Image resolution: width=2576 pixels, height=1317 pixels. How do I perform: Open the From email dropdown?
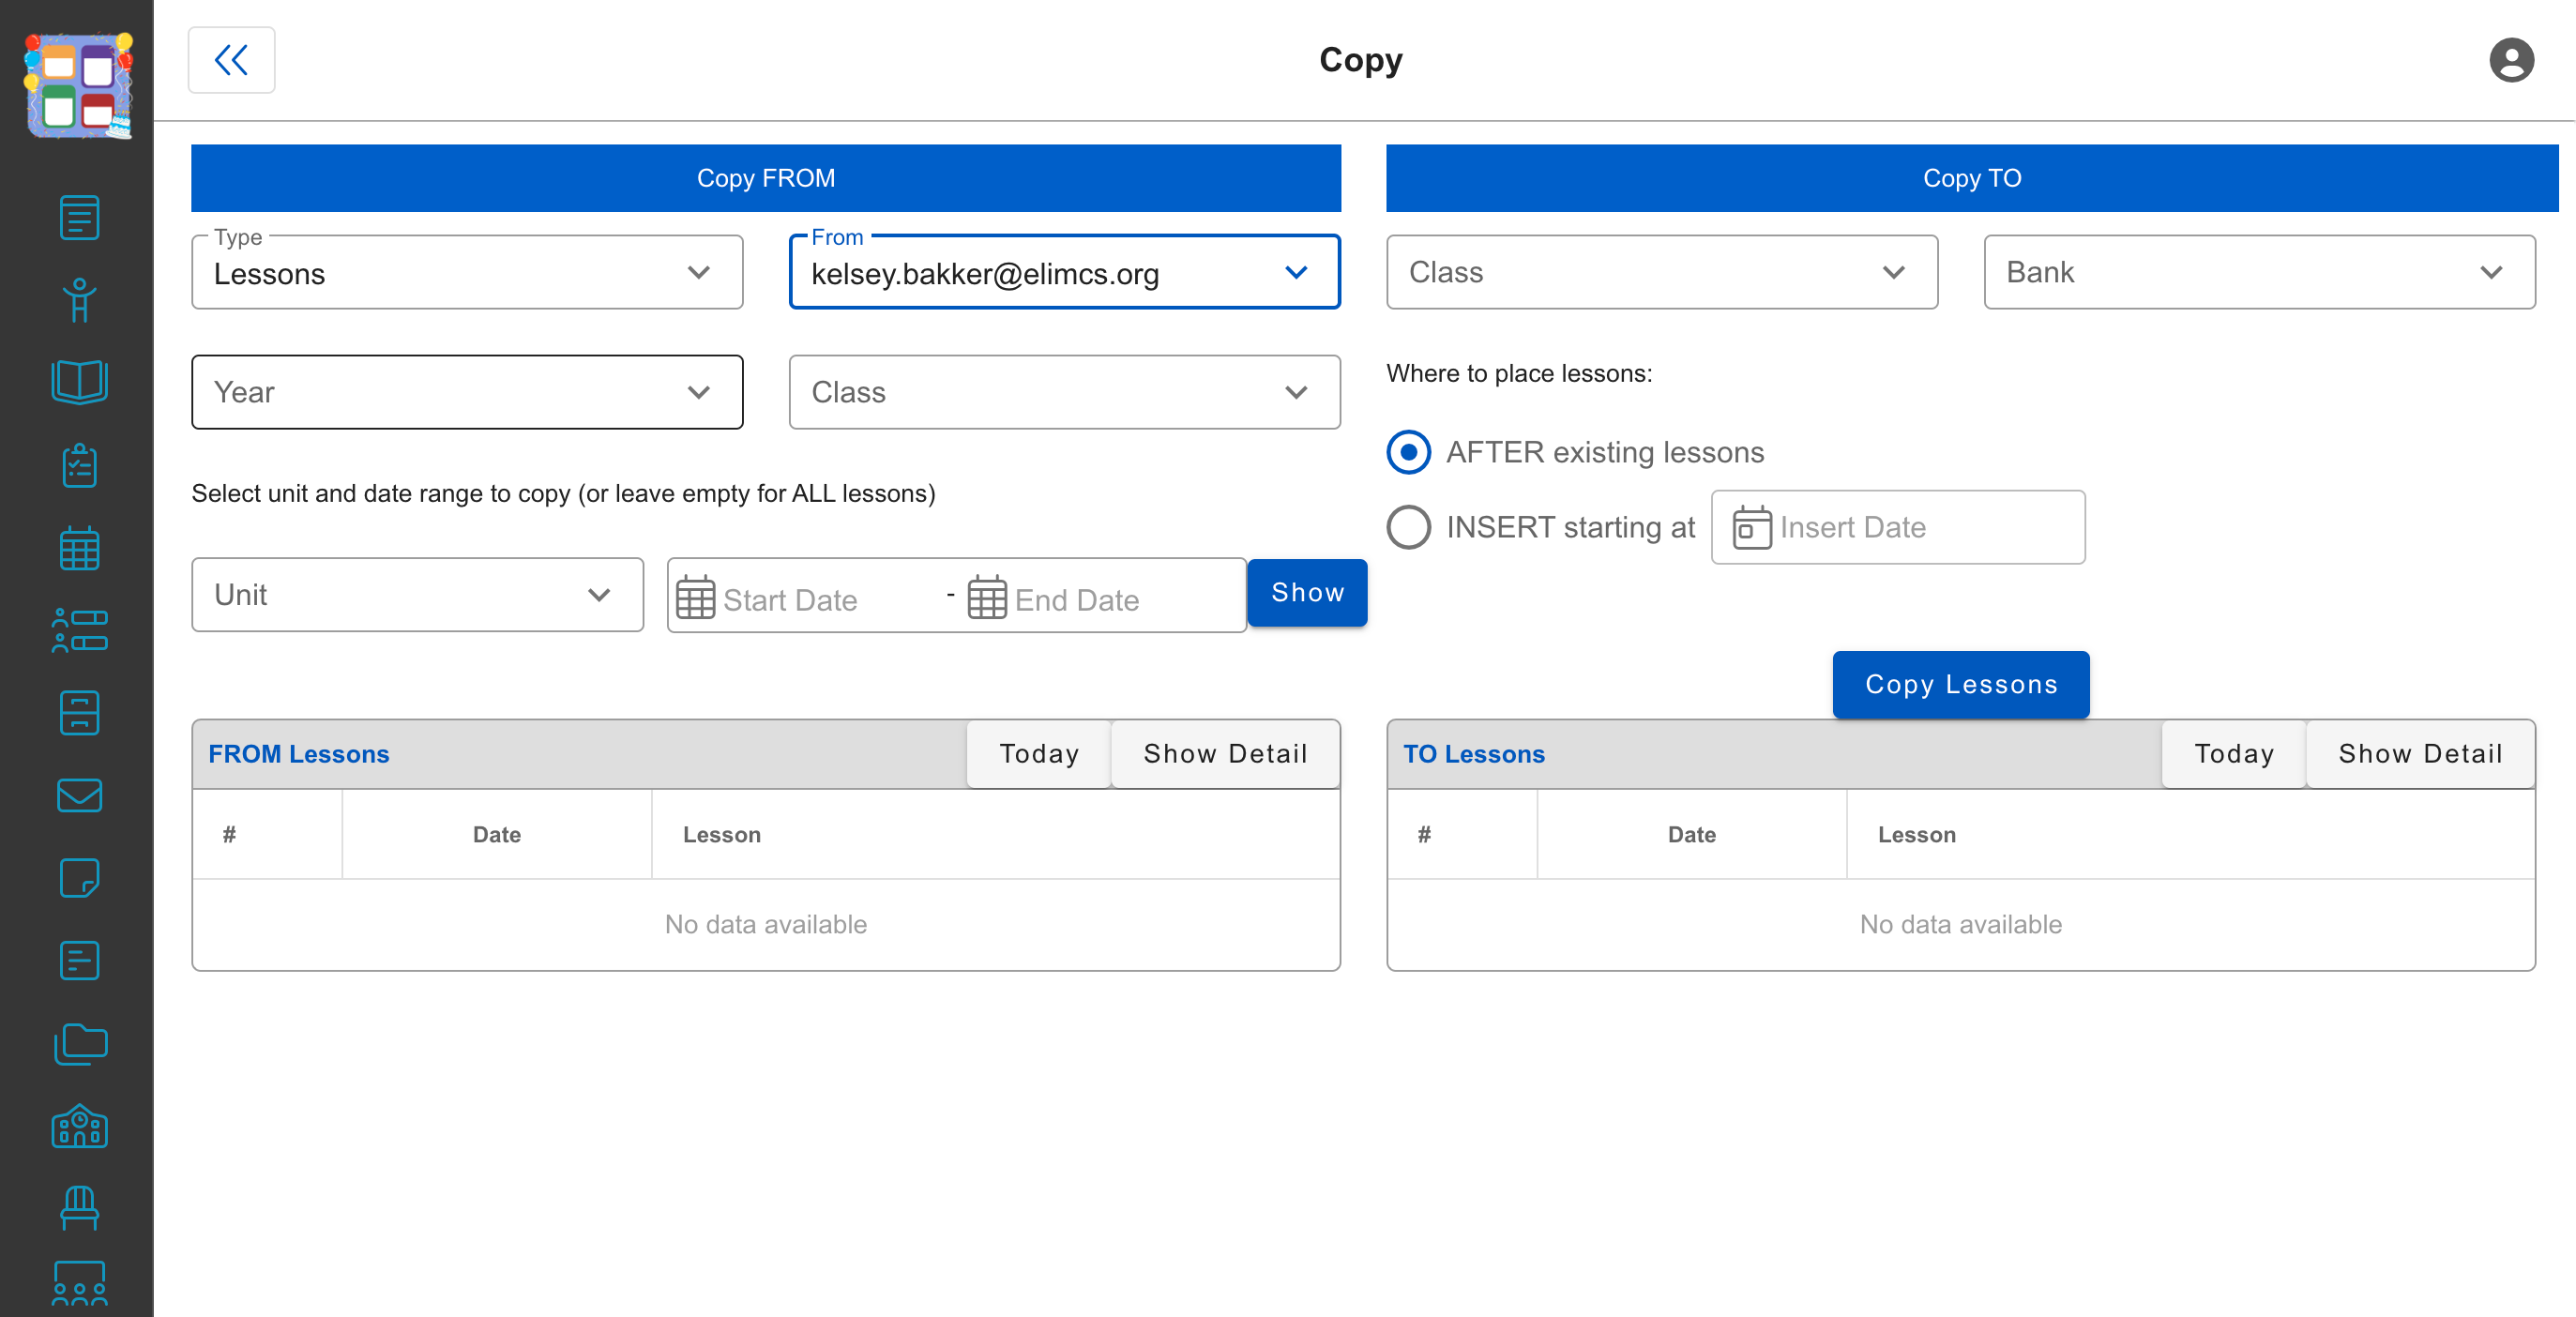click(1064, 272)
